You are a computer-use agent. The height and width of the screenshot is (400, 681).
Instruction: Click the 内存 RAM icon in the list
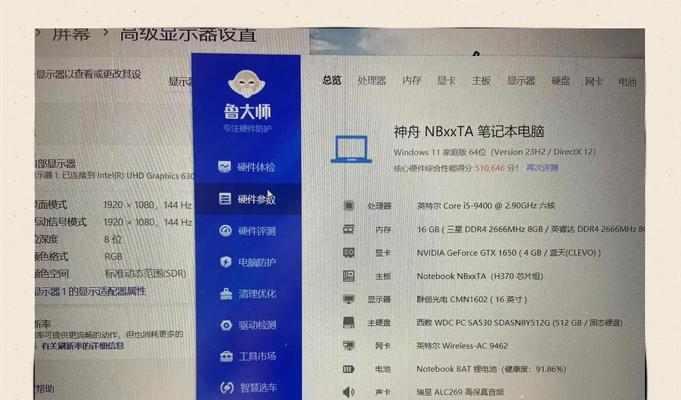click(349, 229)
